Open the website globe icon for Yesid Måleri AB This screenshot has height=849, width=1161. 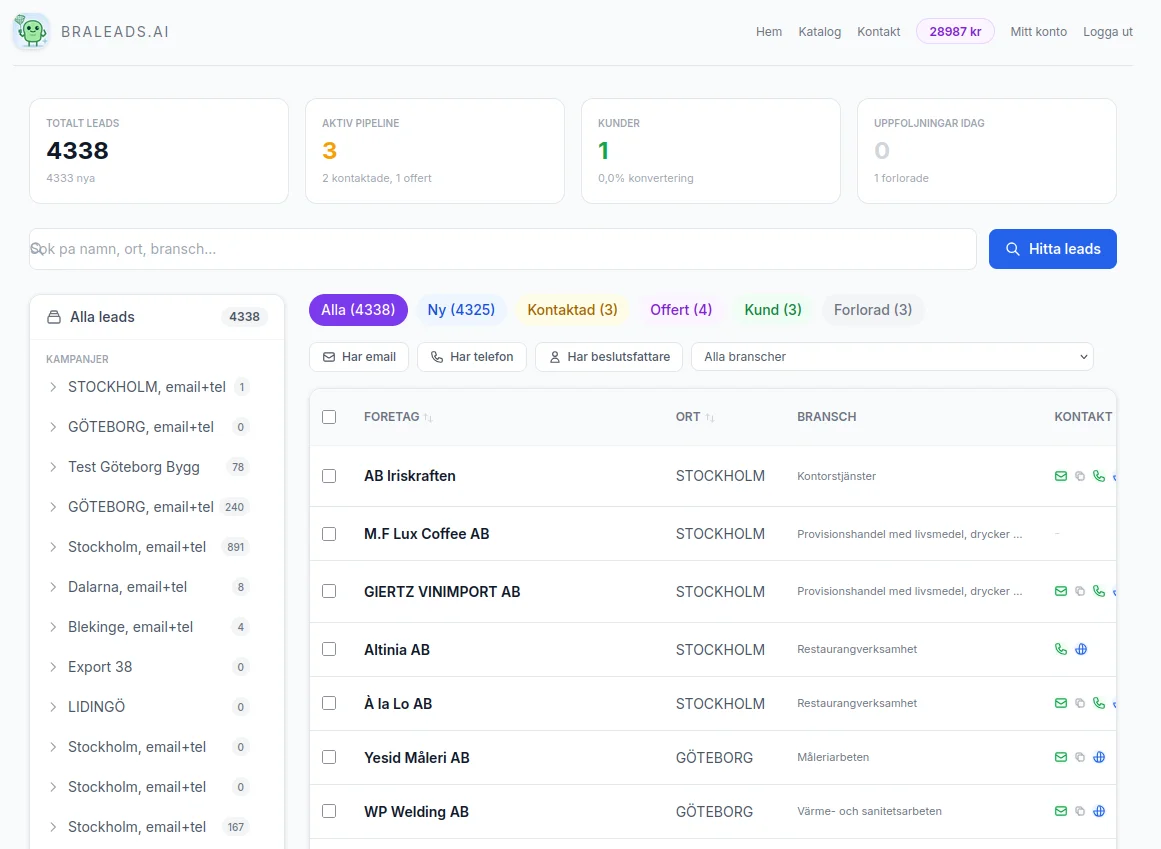1099,757
